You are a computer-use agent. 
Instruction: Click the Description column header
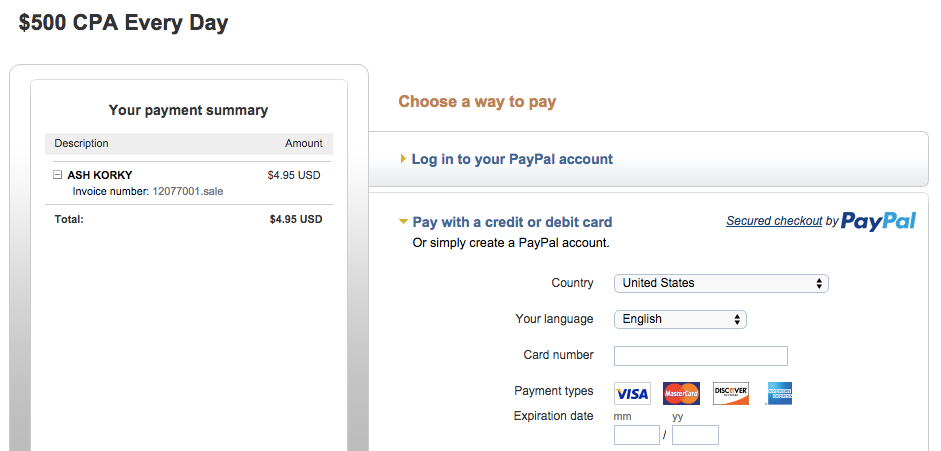[82, 143]
